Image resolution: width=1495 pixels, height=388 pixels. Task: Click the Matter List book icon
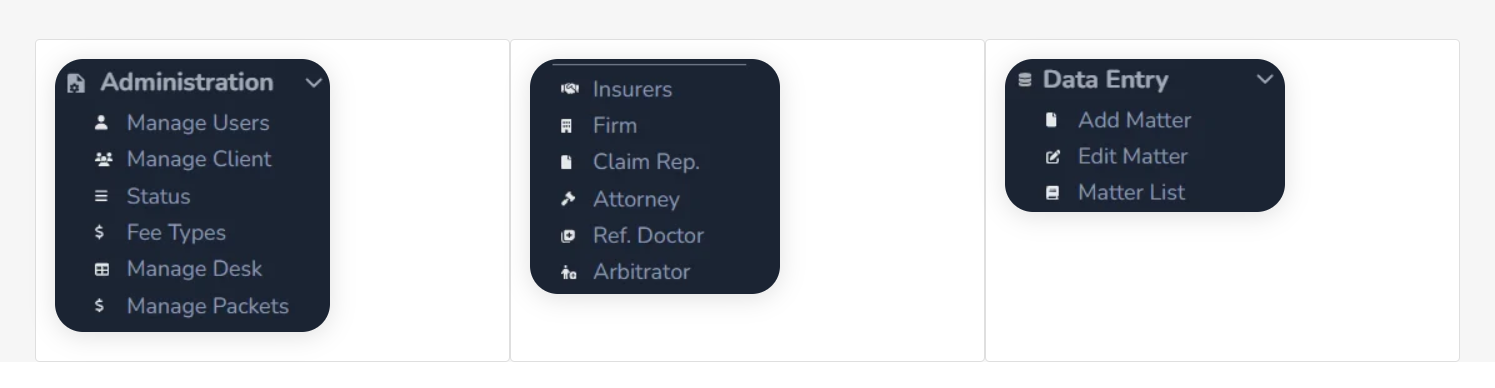(1052, 193)
